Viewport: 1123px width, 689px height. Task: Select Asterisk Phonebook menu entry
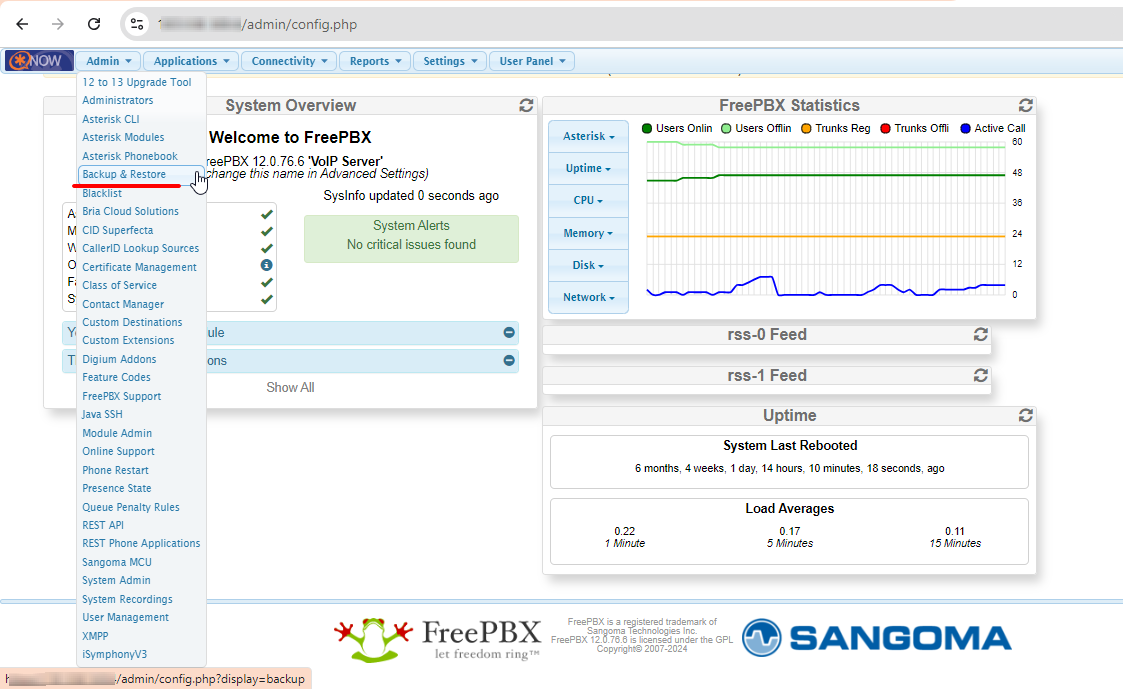[x=130, y=156]
